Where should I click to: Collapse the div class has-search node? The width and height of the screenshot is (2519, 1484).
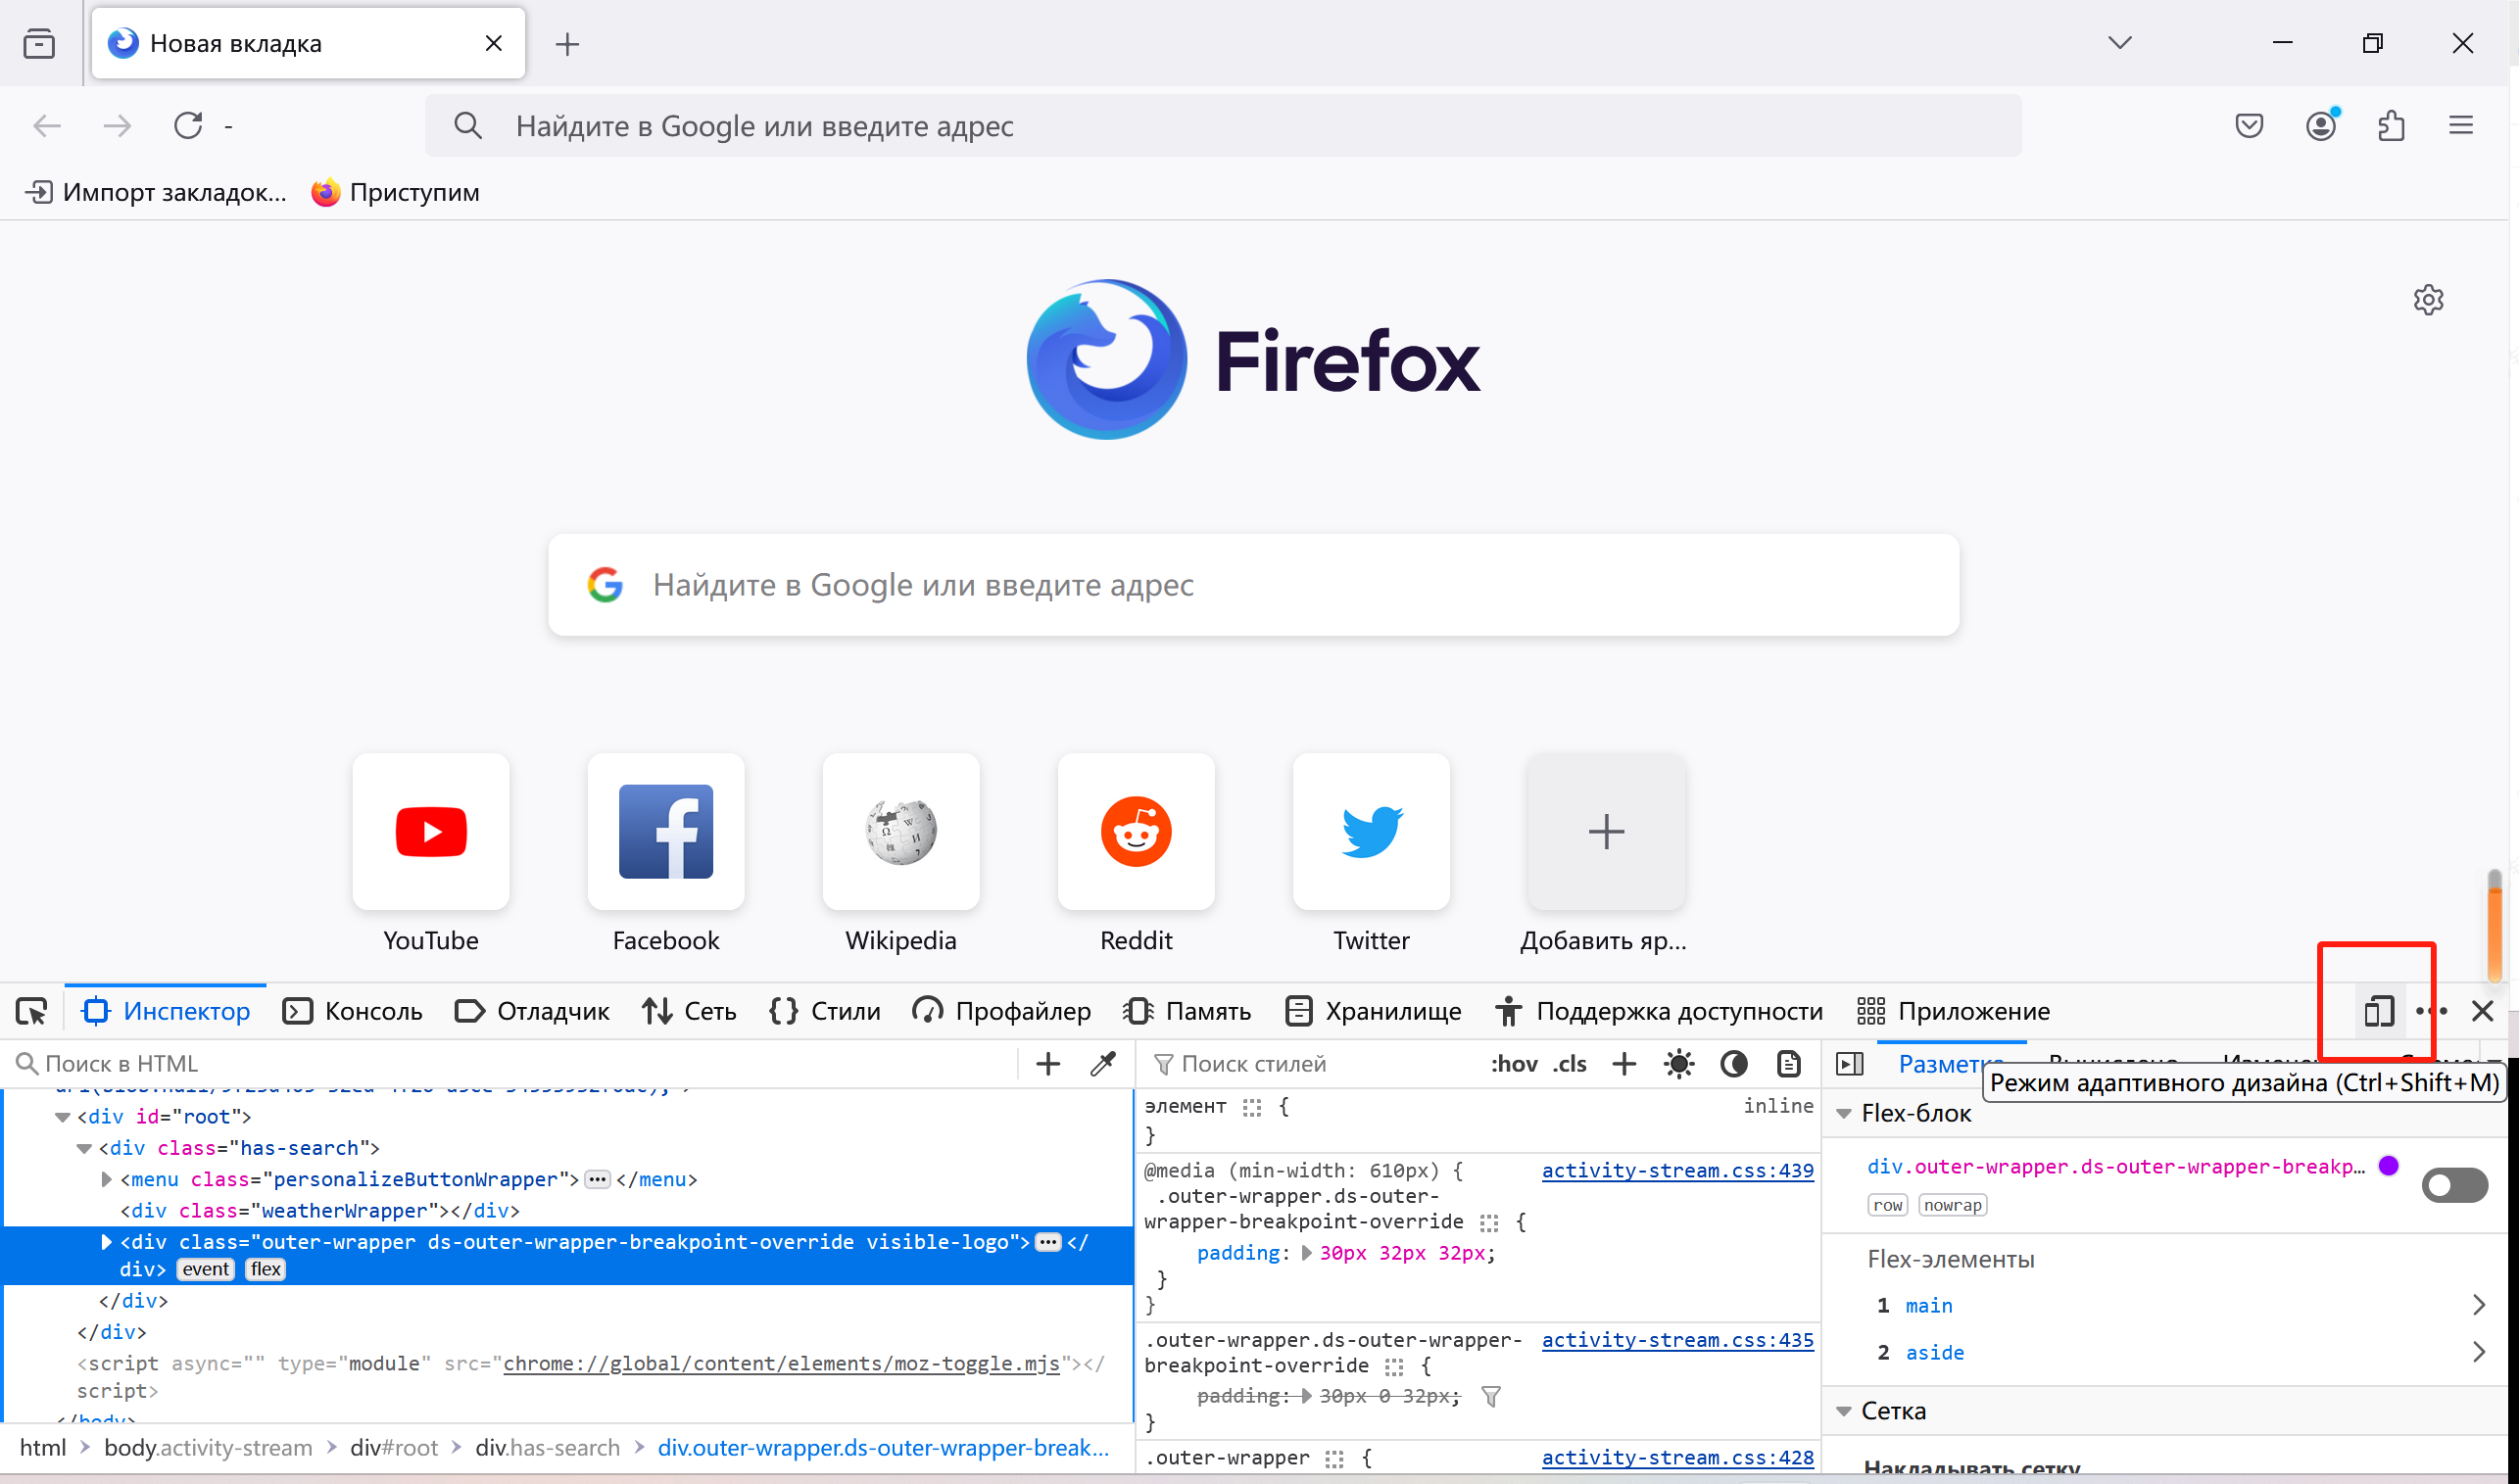point(84,1148)
